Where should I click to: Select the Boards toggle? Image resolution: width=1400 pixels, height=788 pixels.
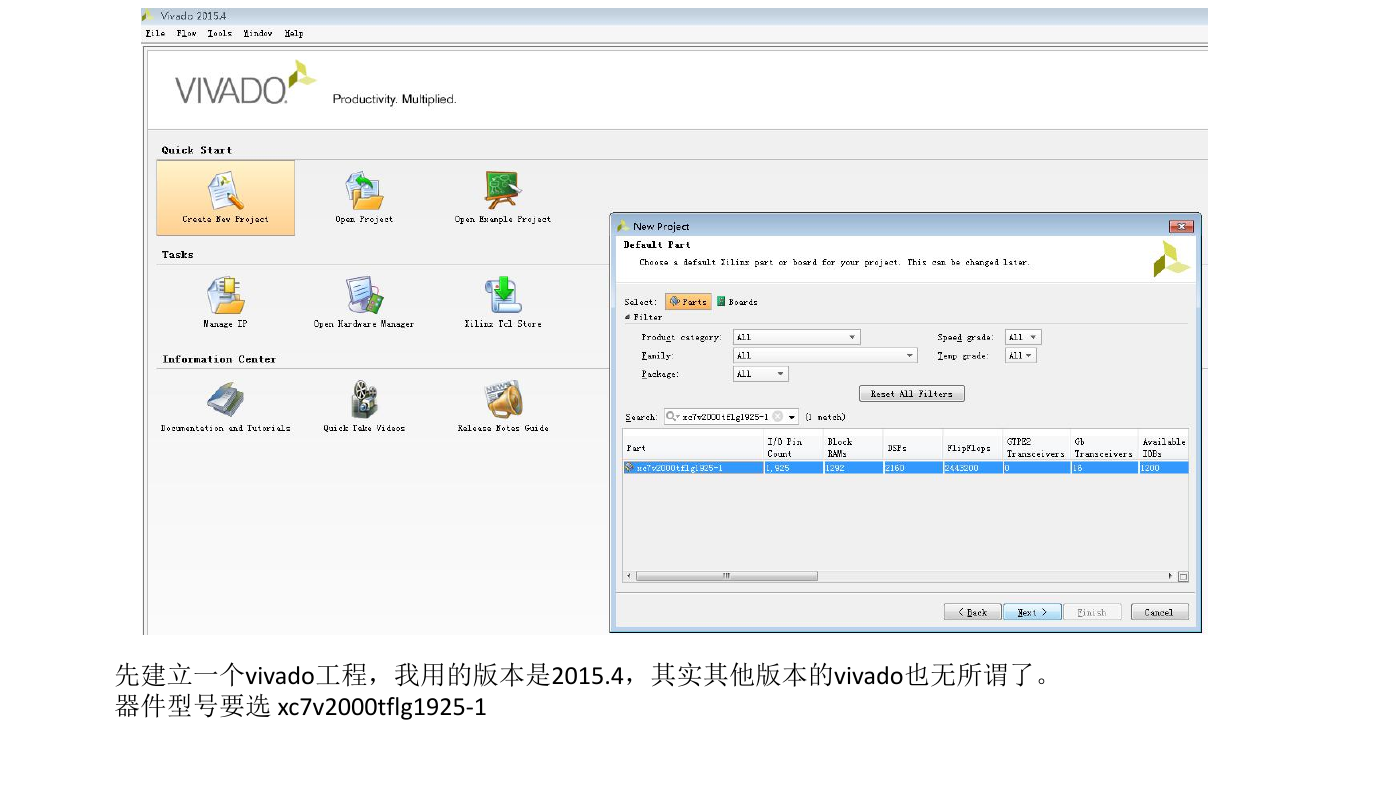(738, 302)
